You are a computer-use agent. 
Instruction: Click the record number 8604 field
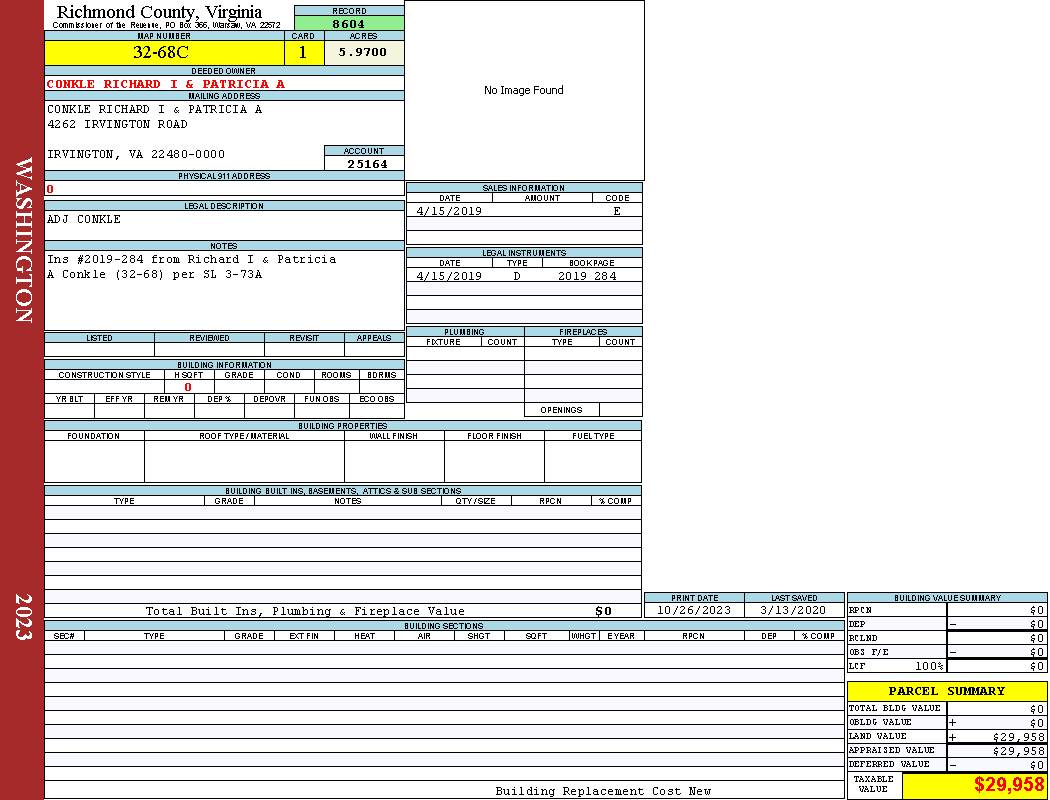click(349, 23)
